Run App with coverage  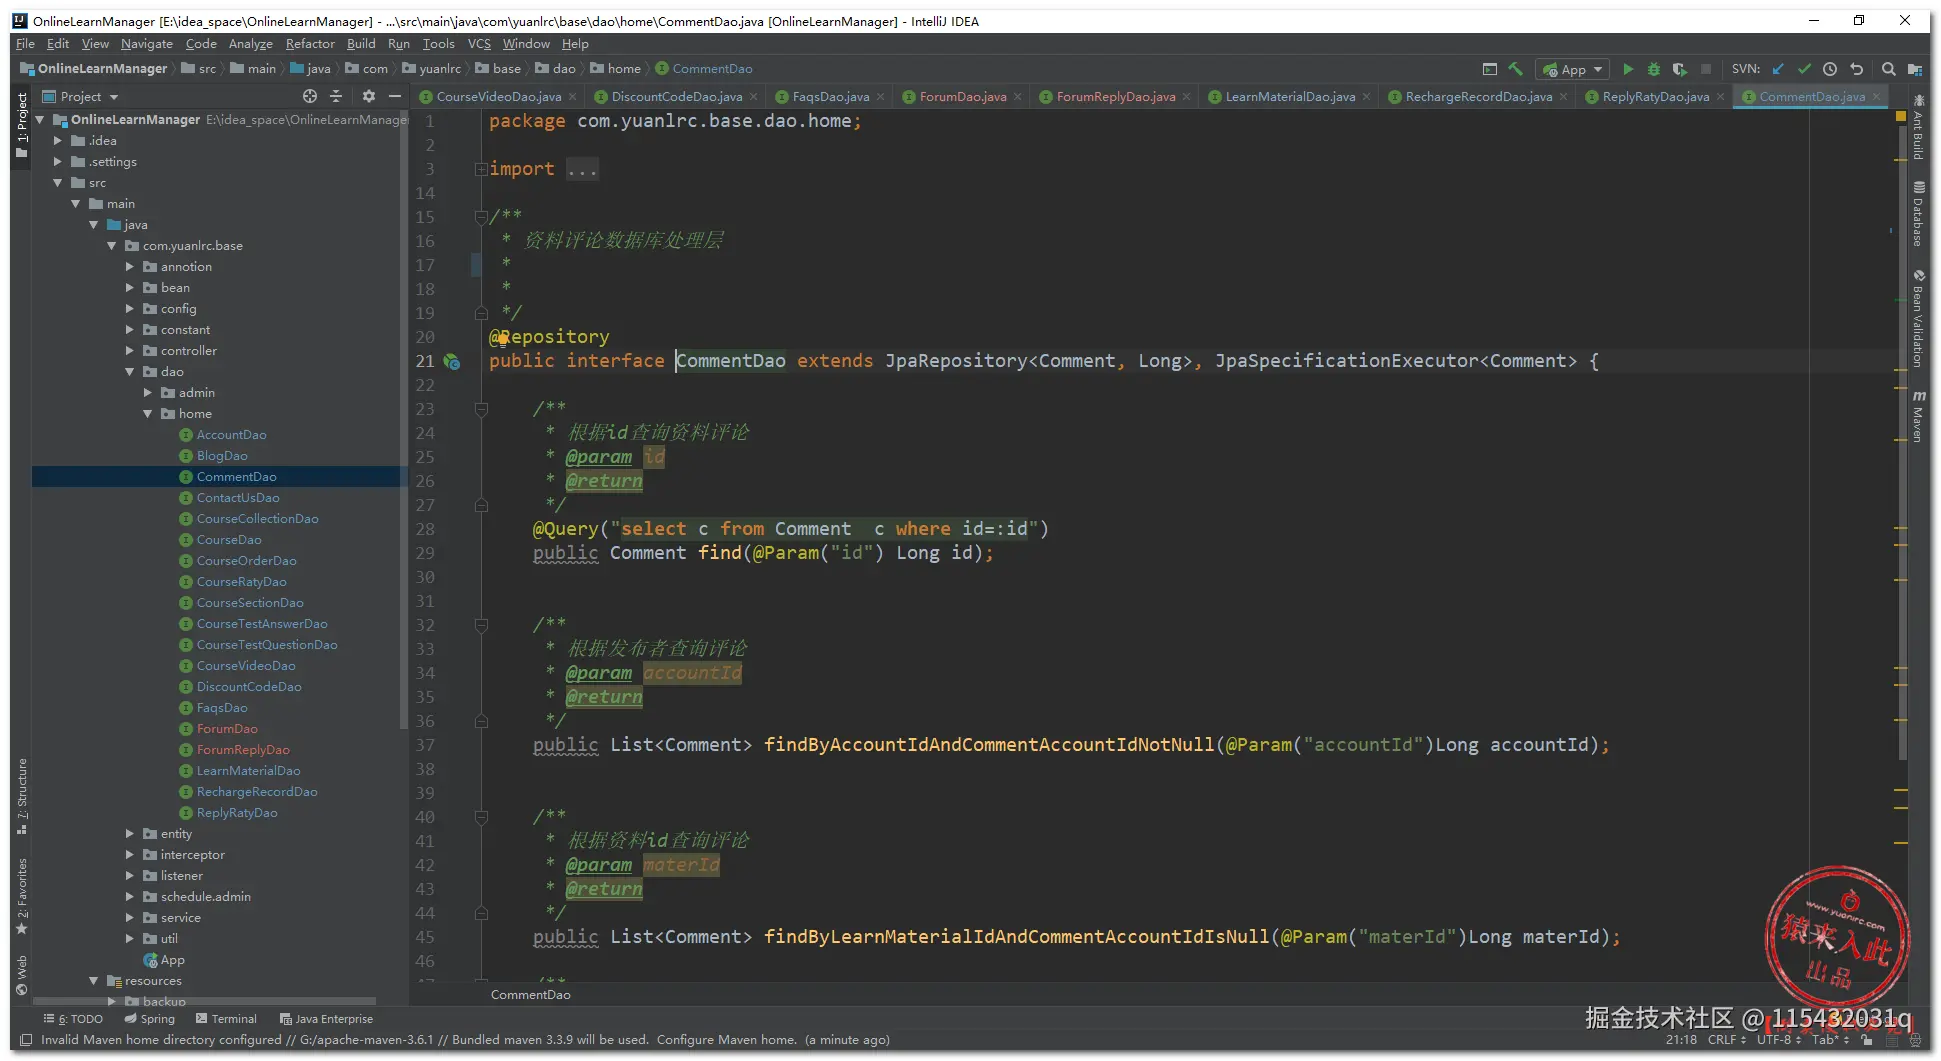click(x=1680, y=69)
